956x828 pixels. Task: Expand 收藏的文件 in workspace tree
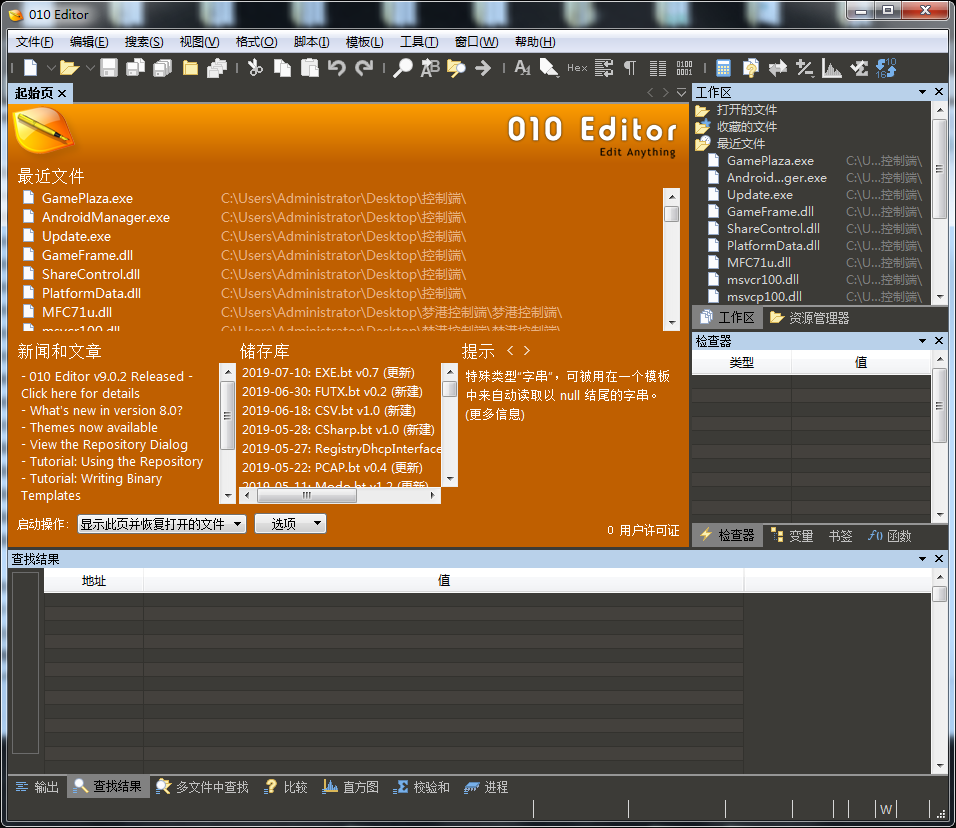746,127
